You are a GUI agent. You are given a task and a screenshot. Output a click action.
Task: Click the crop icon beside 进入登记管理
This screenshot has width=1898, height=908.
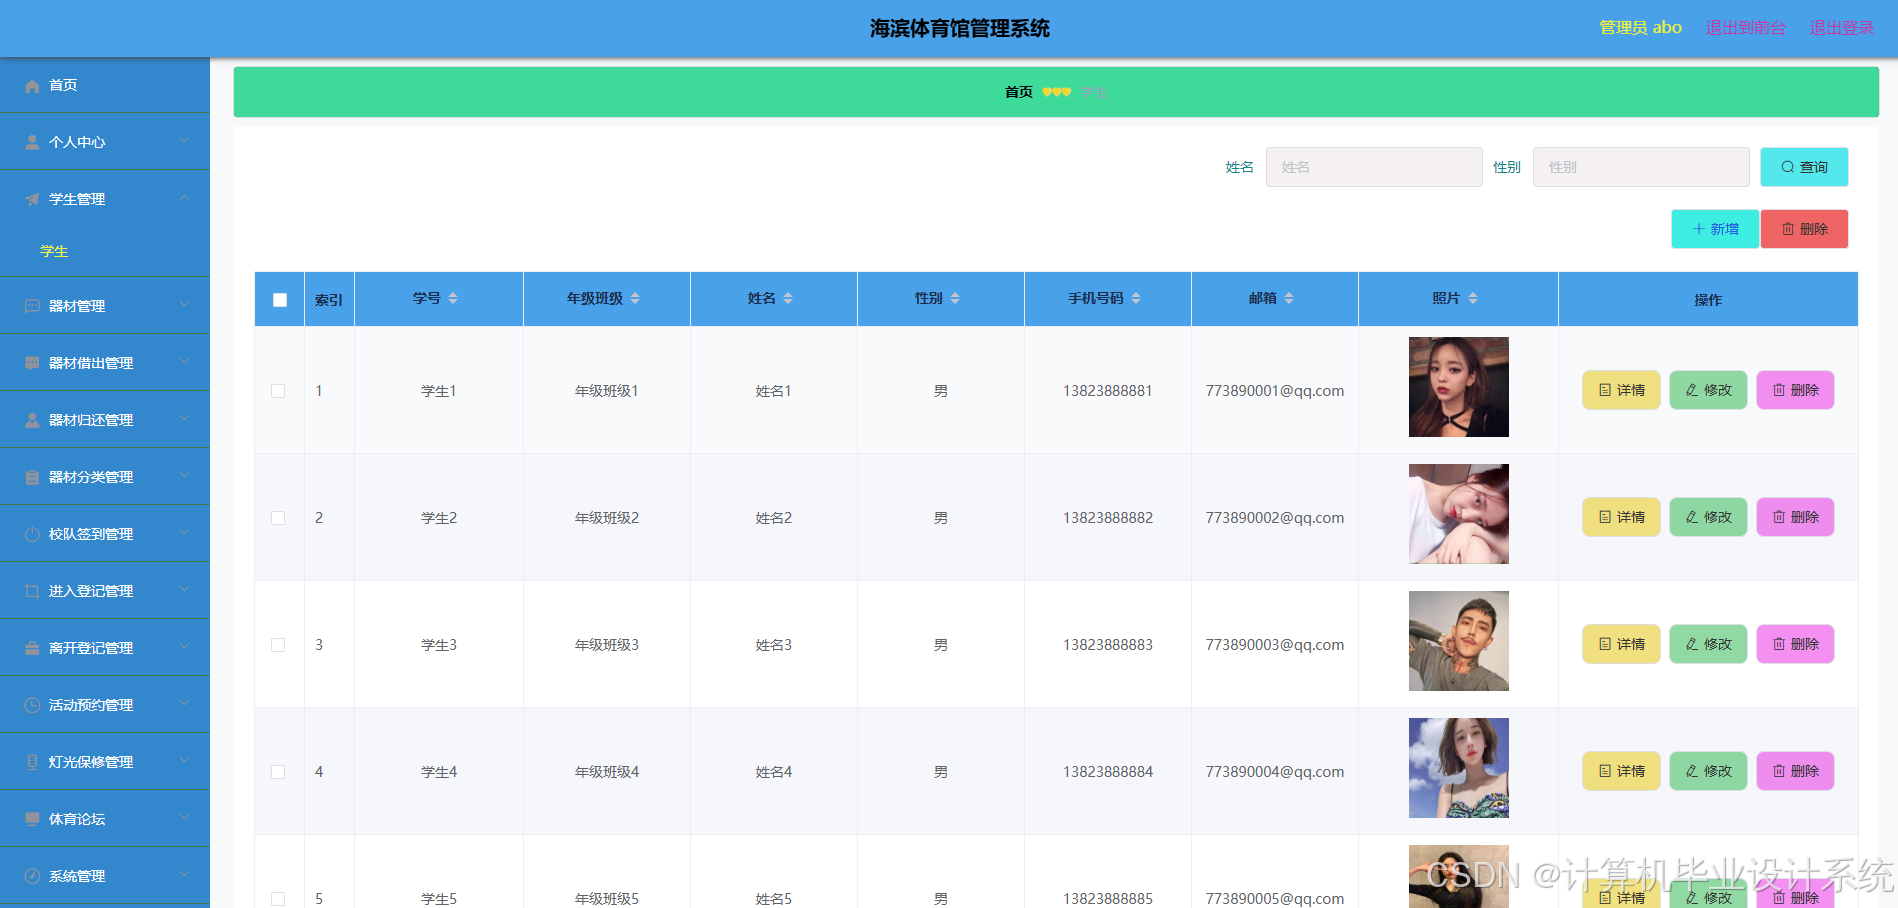(x=32, y=592)
